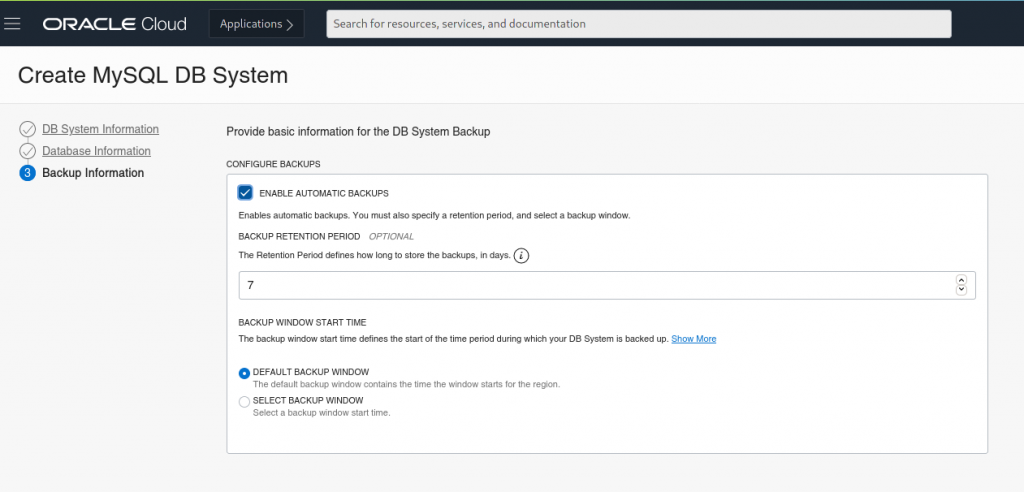The height and width of the screenshot is (492, 1024).
Task: Click the backup retention period input field
Action: [607, 286]
